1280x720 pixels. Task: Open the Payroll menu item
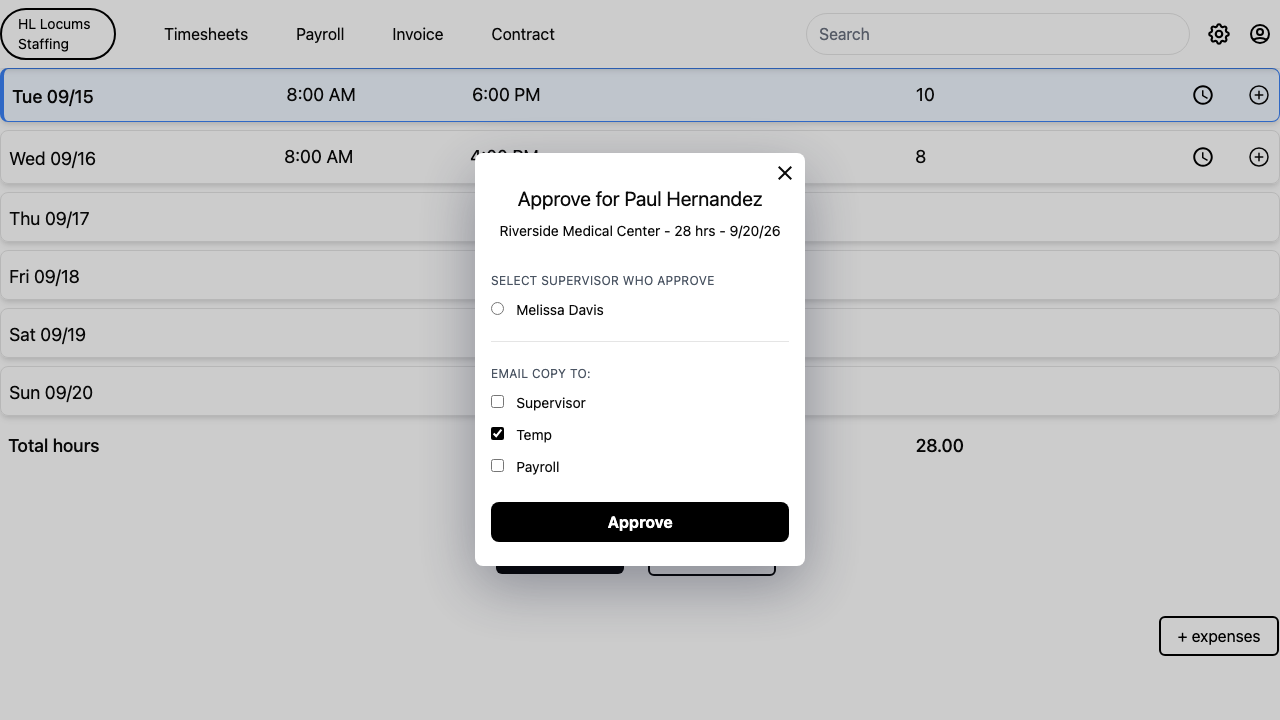320,34
